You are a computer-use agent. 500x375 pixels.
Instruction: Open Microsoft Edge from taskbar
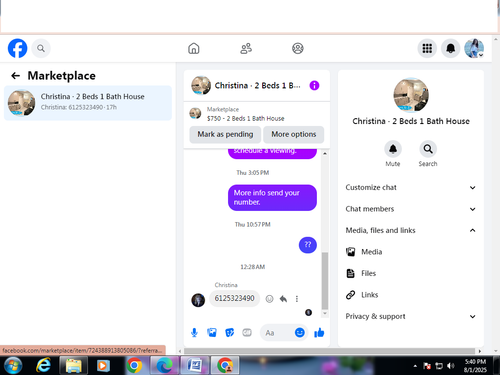tap(164, 365)
